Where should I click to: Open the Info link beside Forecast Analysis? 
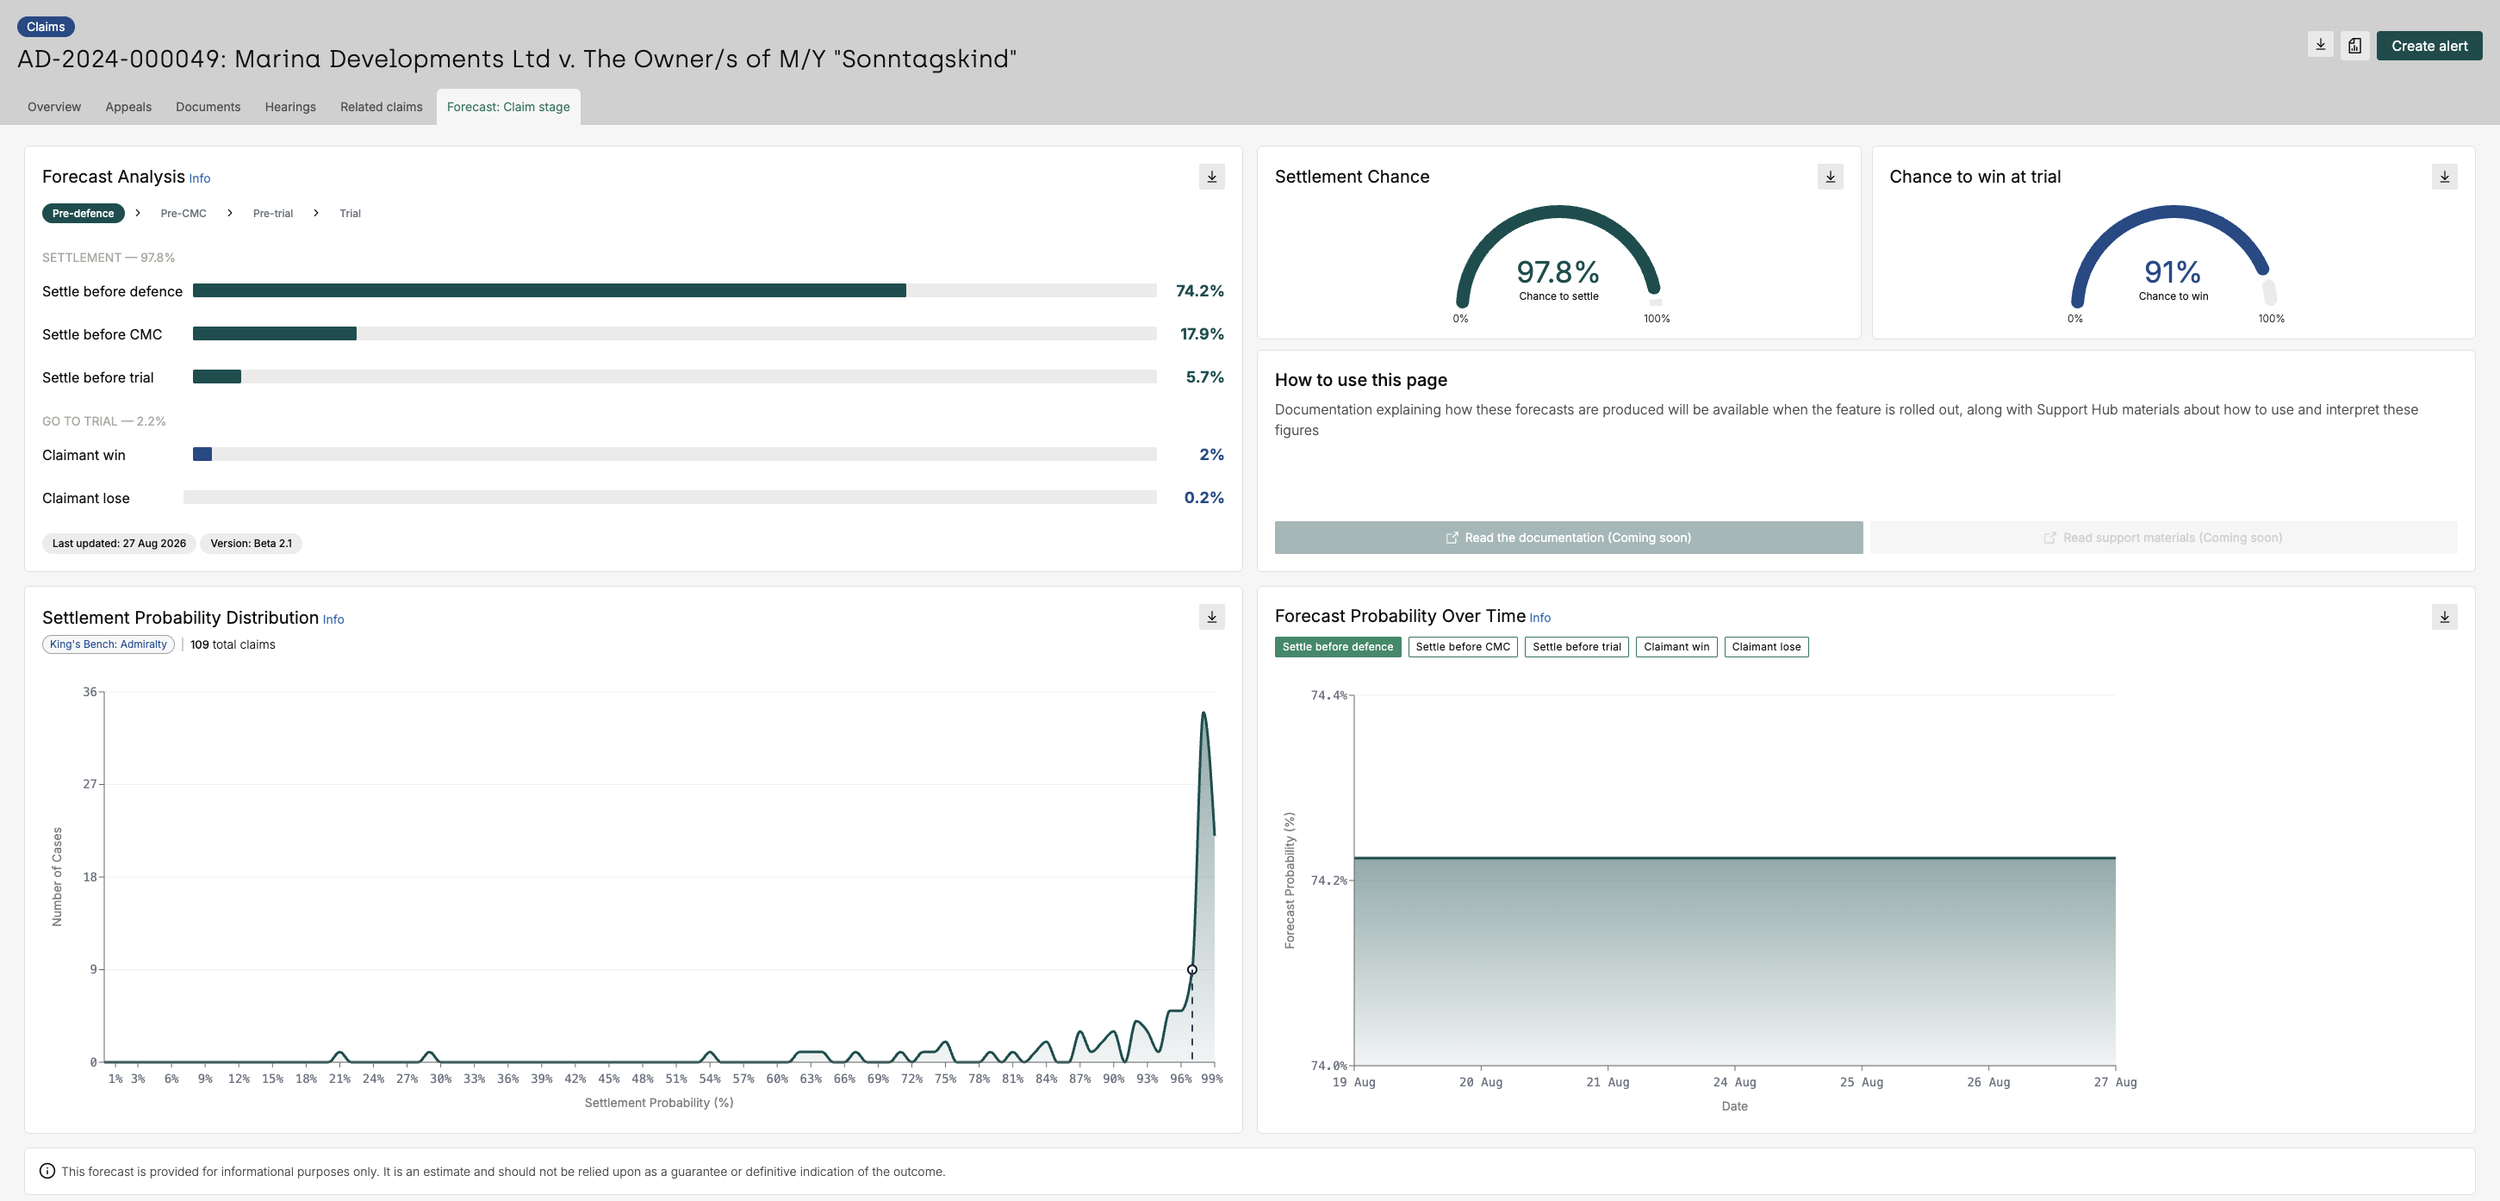(200, 179)
